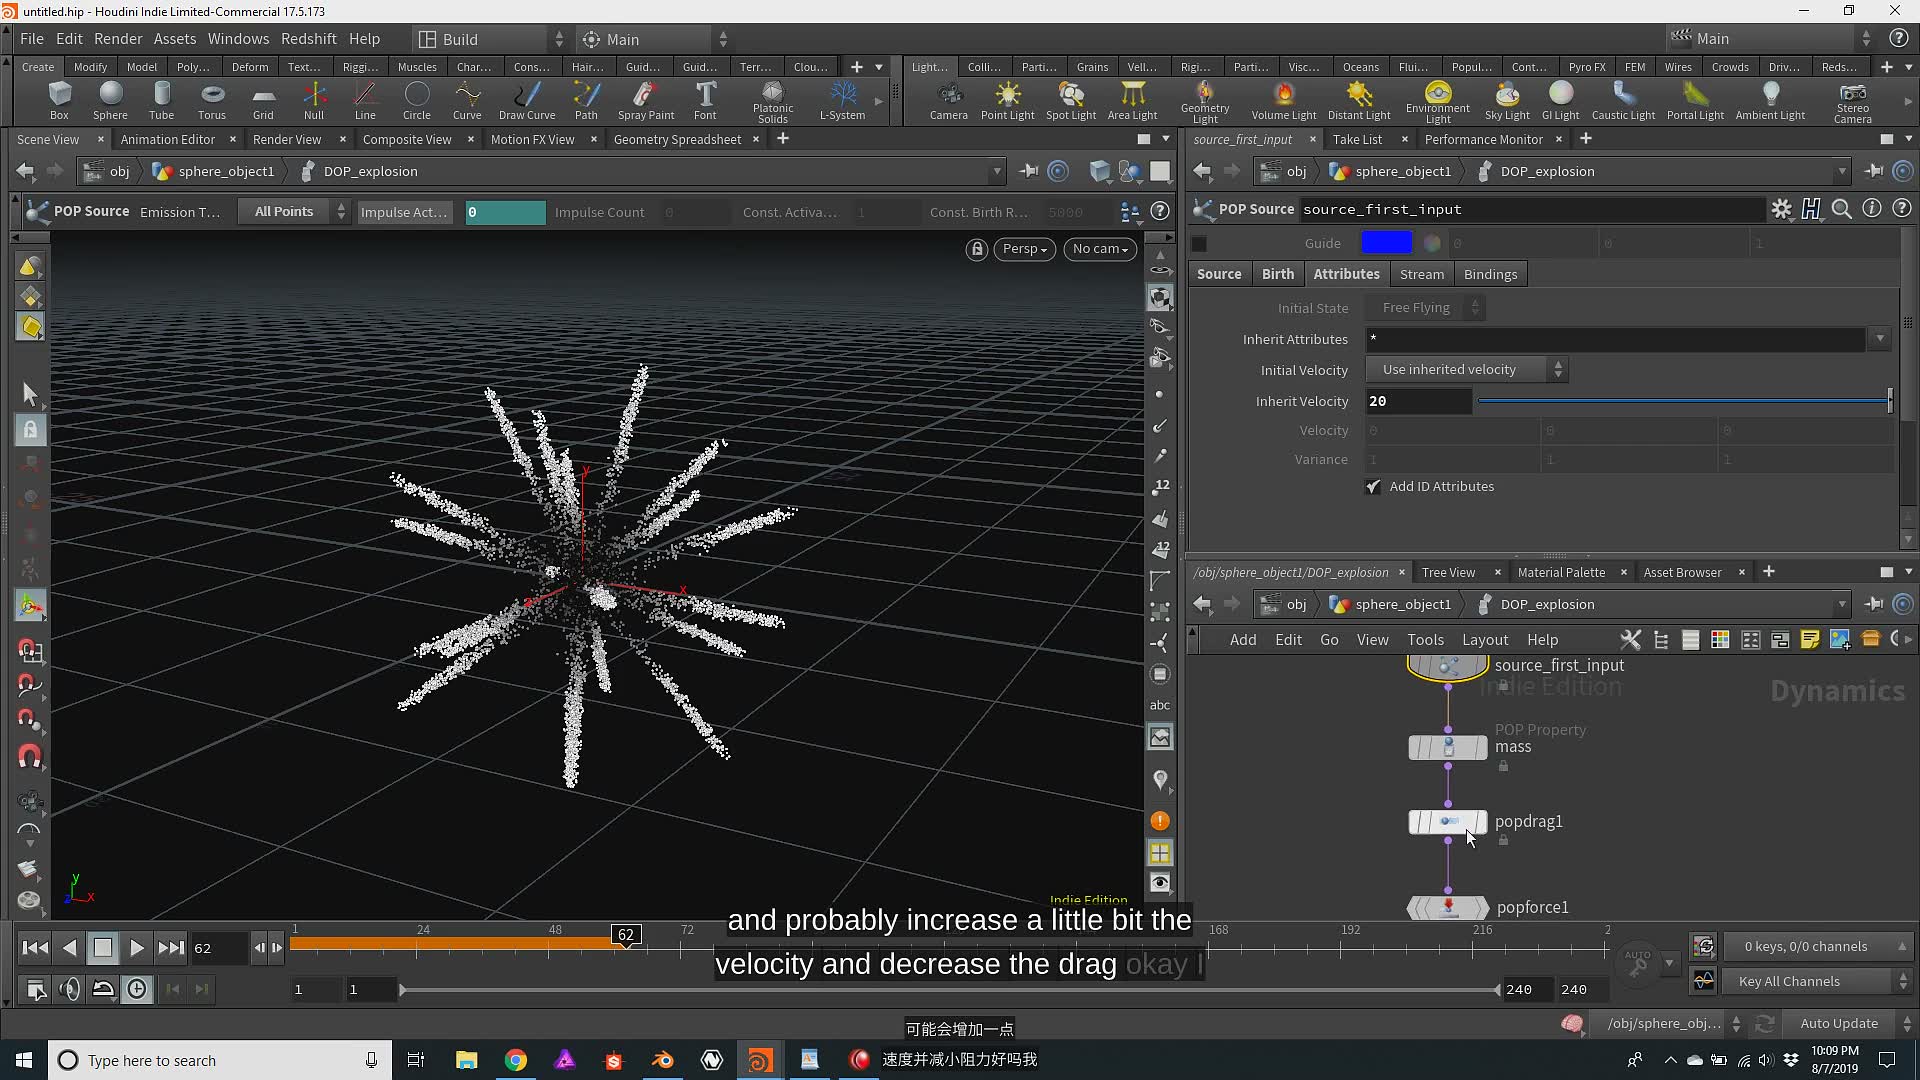Open the Initial State Free Flying dropdown
The width and height of the screenshot is (1920, 1080).
(1425, 308)
